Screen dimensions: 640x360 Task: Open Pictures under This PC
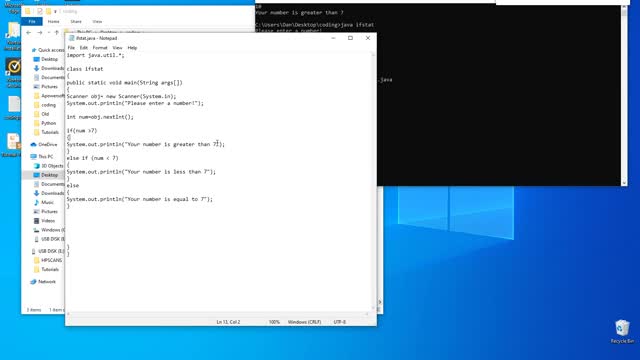[x=49, y=211]
